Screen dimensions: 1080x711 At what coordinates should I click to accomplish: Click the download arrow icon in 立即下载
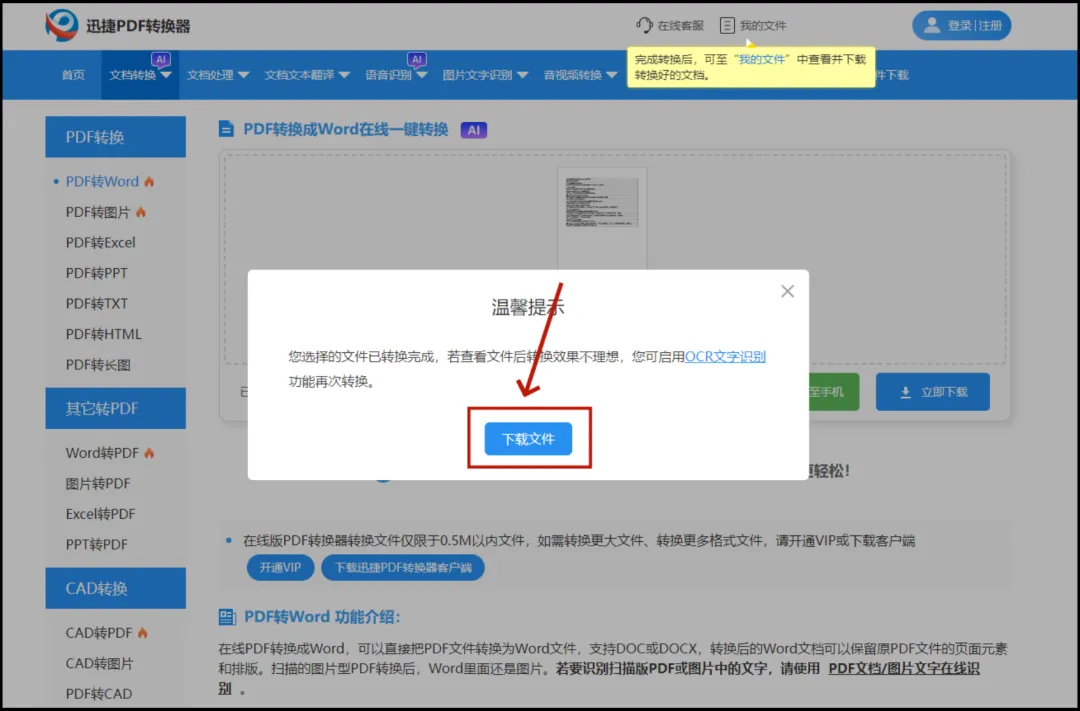click(x=906, y=392)
